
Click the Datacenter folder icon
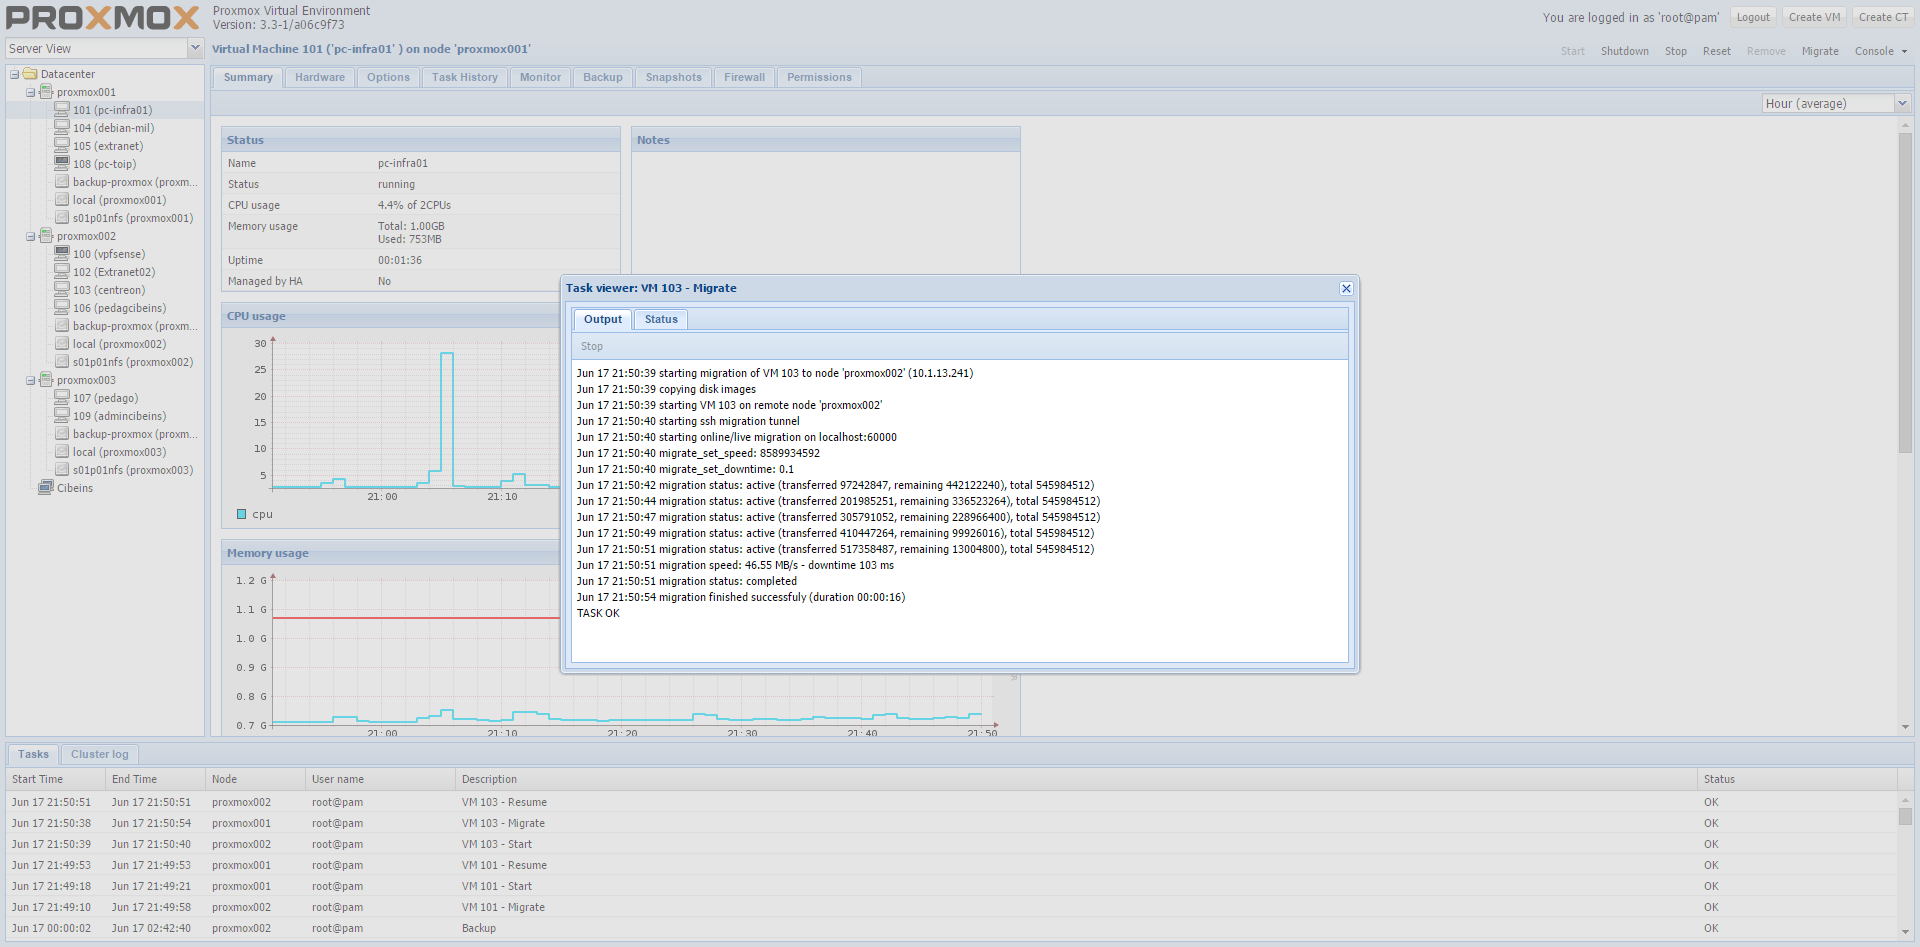tap(30, 74)
